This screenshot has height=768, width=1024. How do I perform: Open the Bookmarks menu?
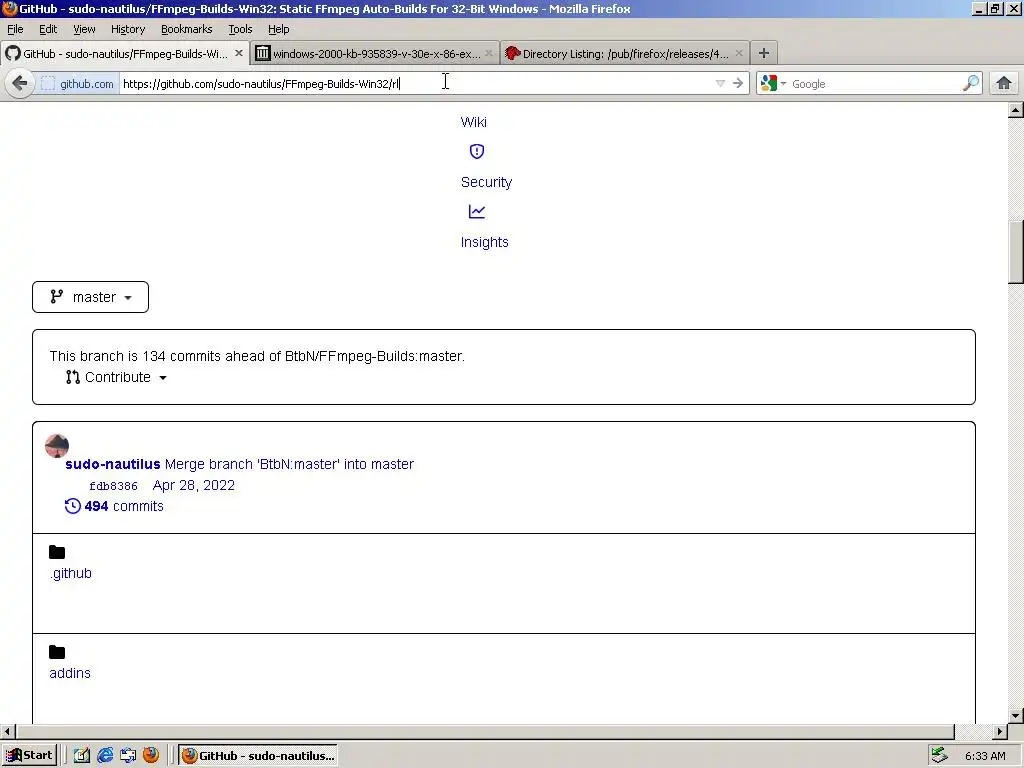click(187, 29)
